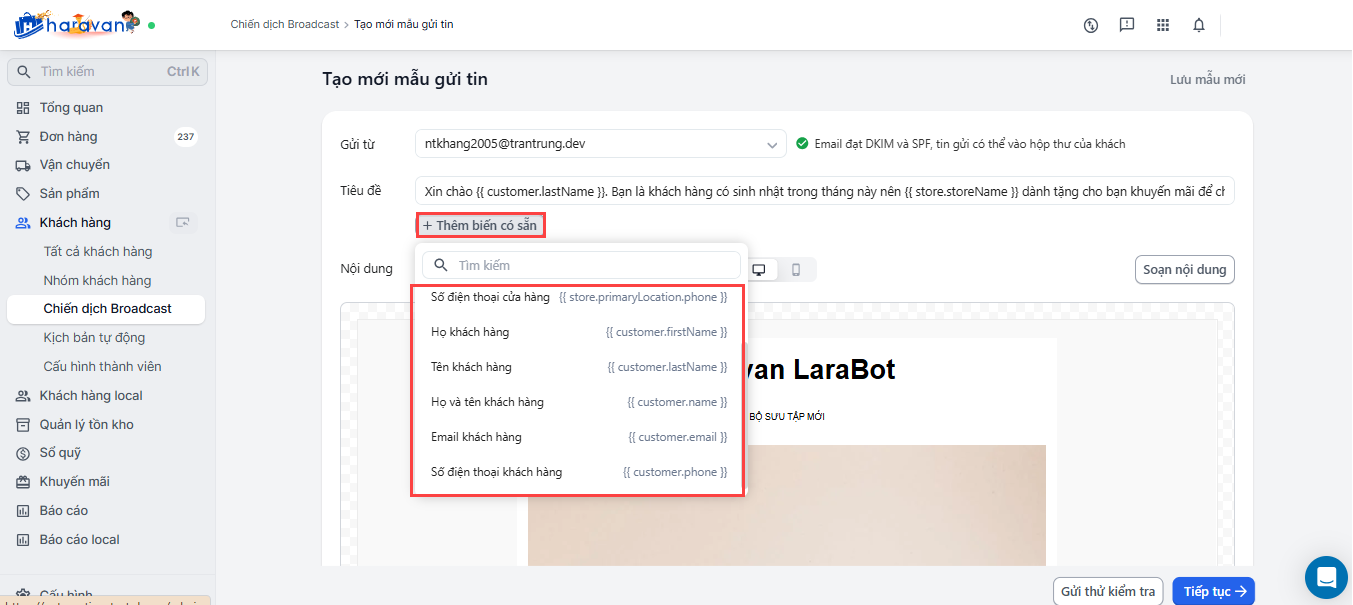Expand the Gửi từ sender email dropdown

pos(601,144)
